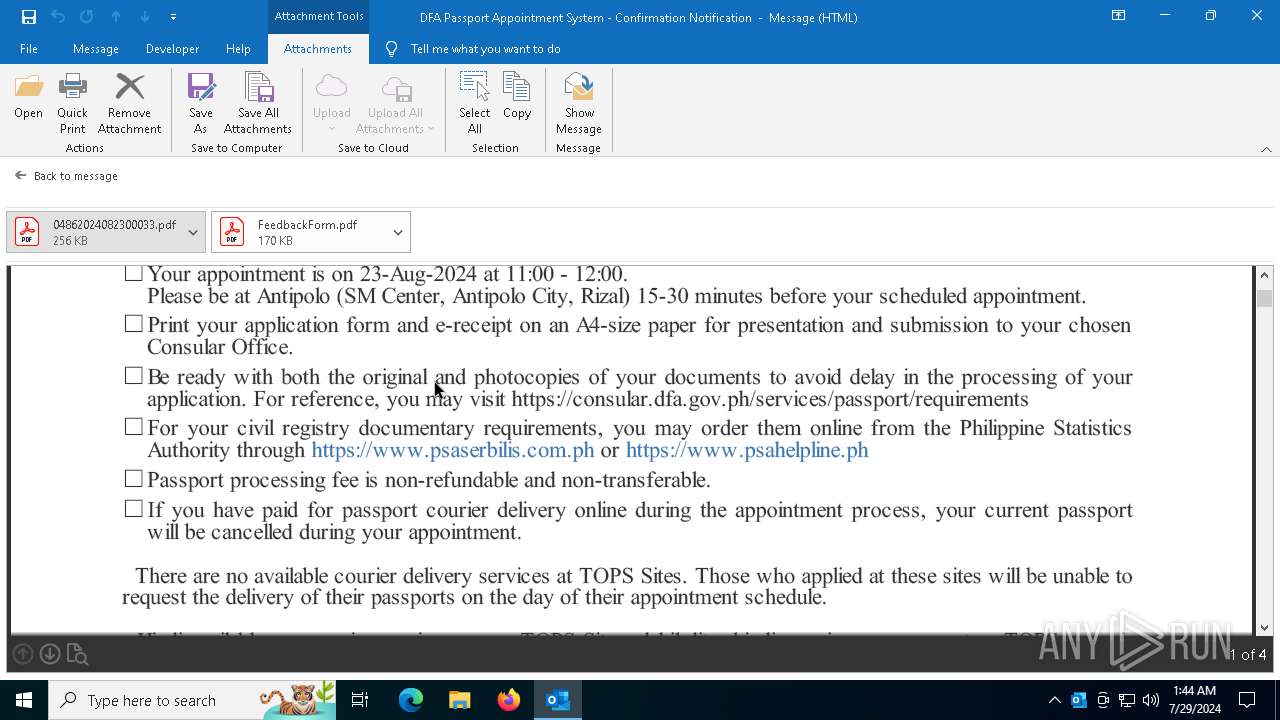The width and height of the screenshot is (1280, 720).
Task: Open the Windows Start menu
Action: (24, 700)
